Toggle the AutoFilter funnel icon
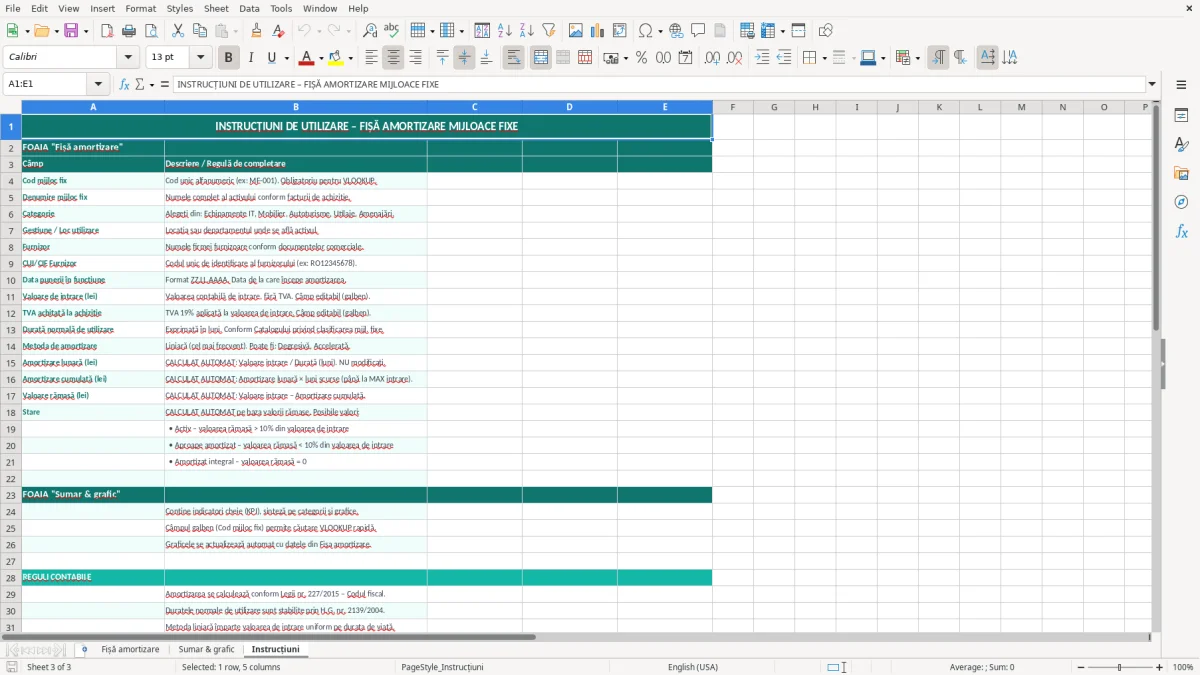Screen dimensions: 1200x675 coord(548,31)
